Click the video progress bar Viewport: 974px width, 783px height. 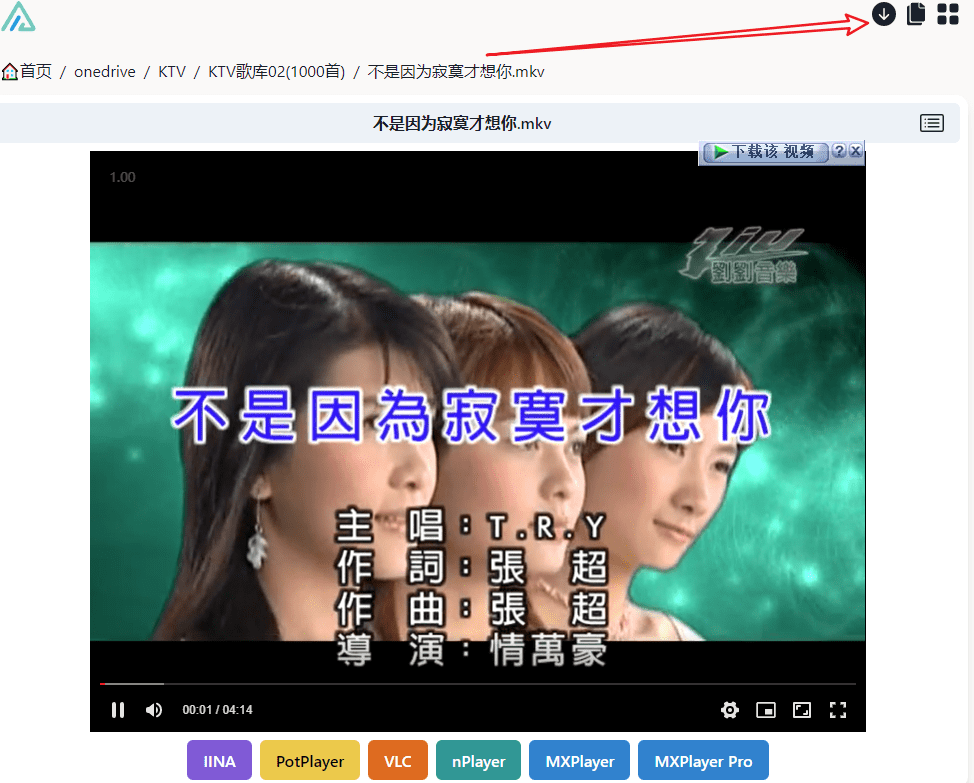tap(478, 684)
